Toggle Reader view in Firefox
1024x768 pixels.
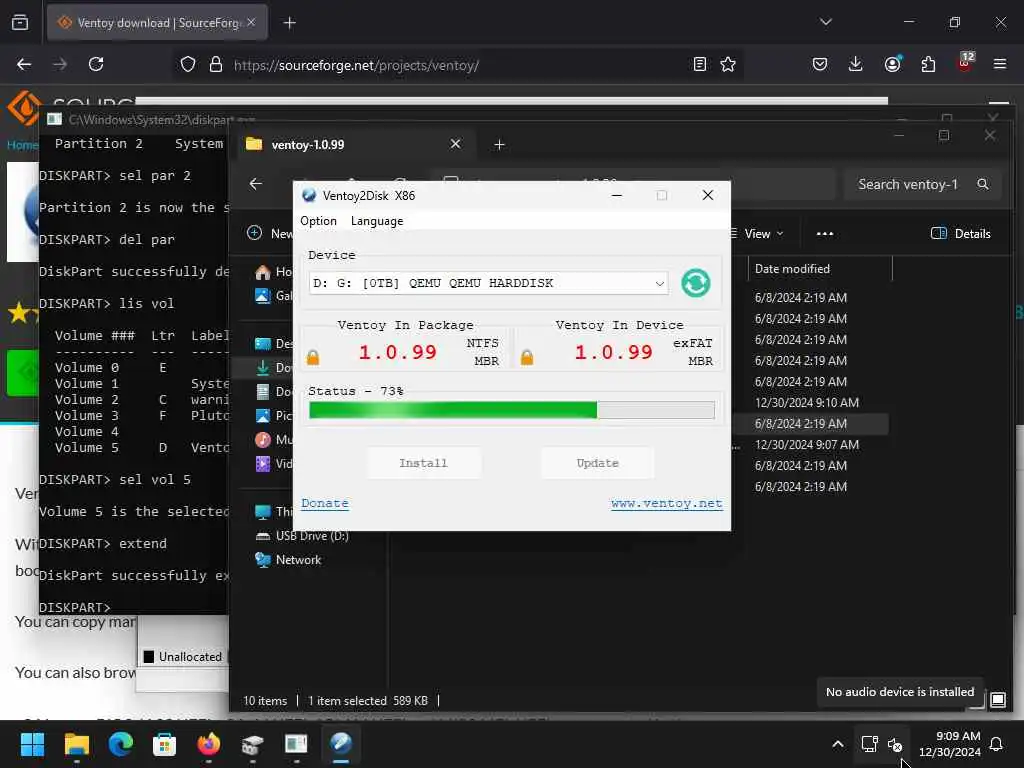tap(699, 64)
